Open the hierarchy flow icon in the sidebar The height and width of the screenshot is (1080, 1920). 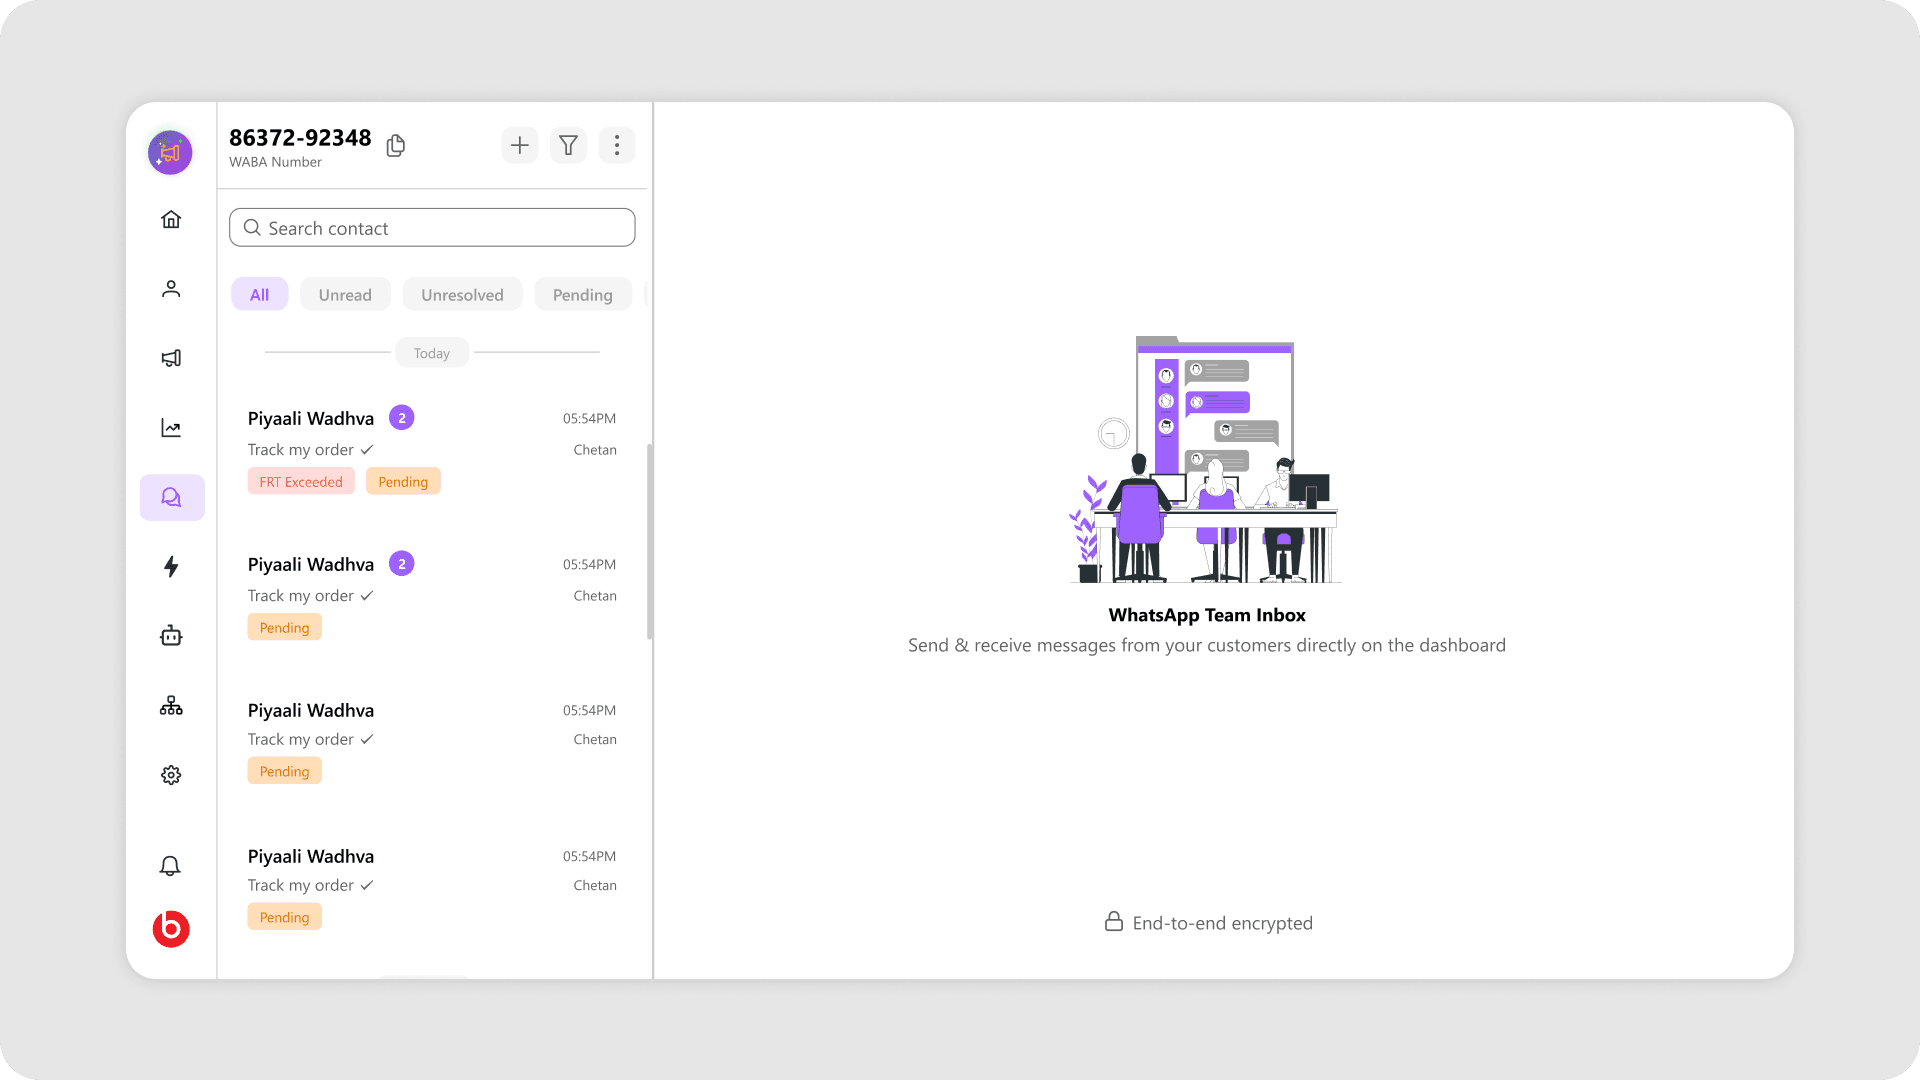point(171,706)
